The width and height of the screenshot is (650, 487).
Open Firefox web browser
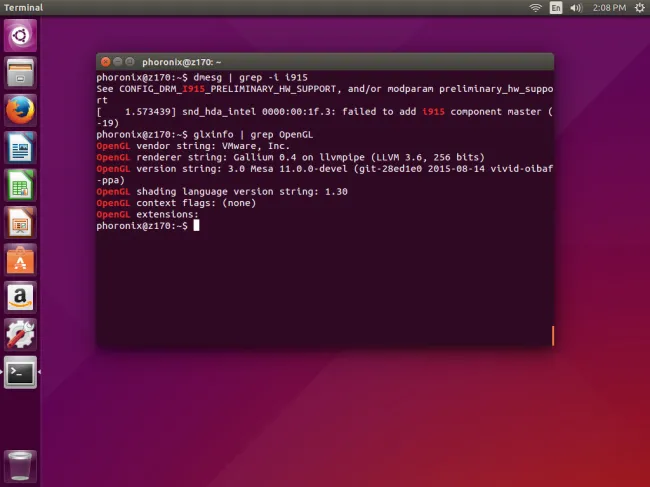click(20, 110)
